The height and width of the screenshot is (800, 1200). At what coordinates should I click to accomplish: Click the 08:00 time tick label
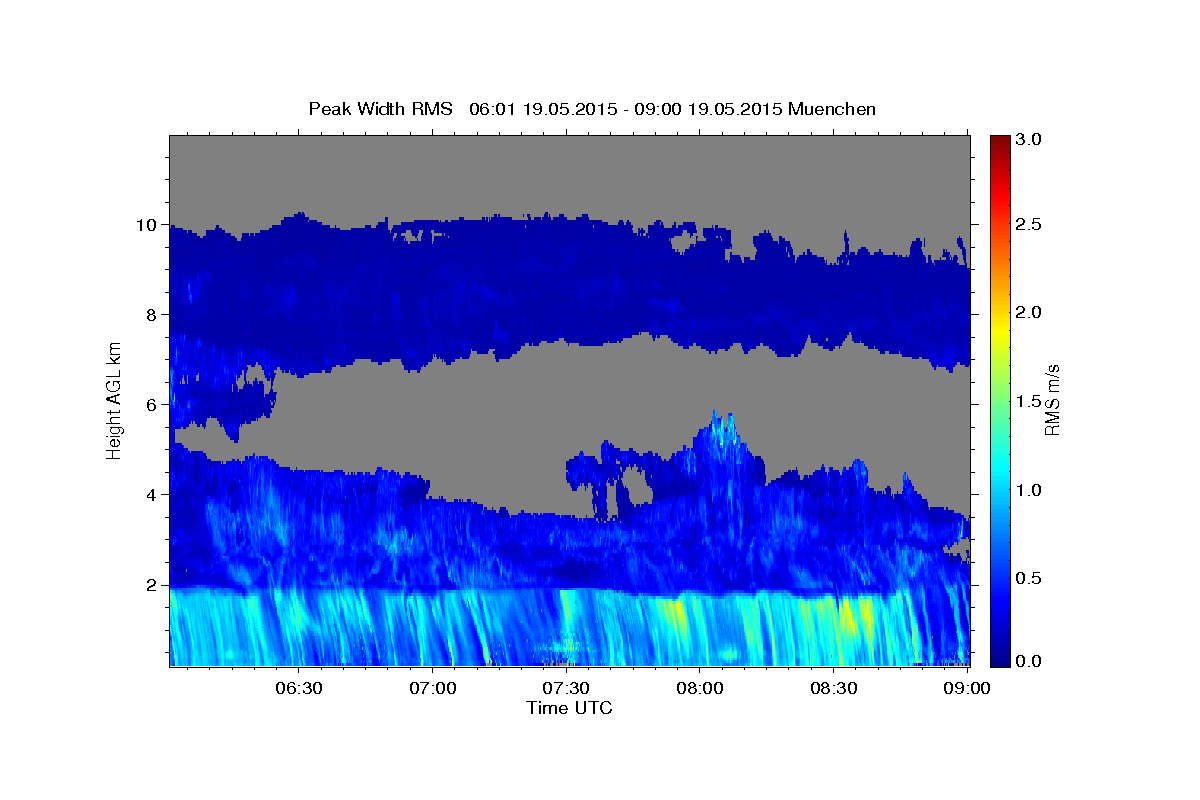click(x=700, y=688)
